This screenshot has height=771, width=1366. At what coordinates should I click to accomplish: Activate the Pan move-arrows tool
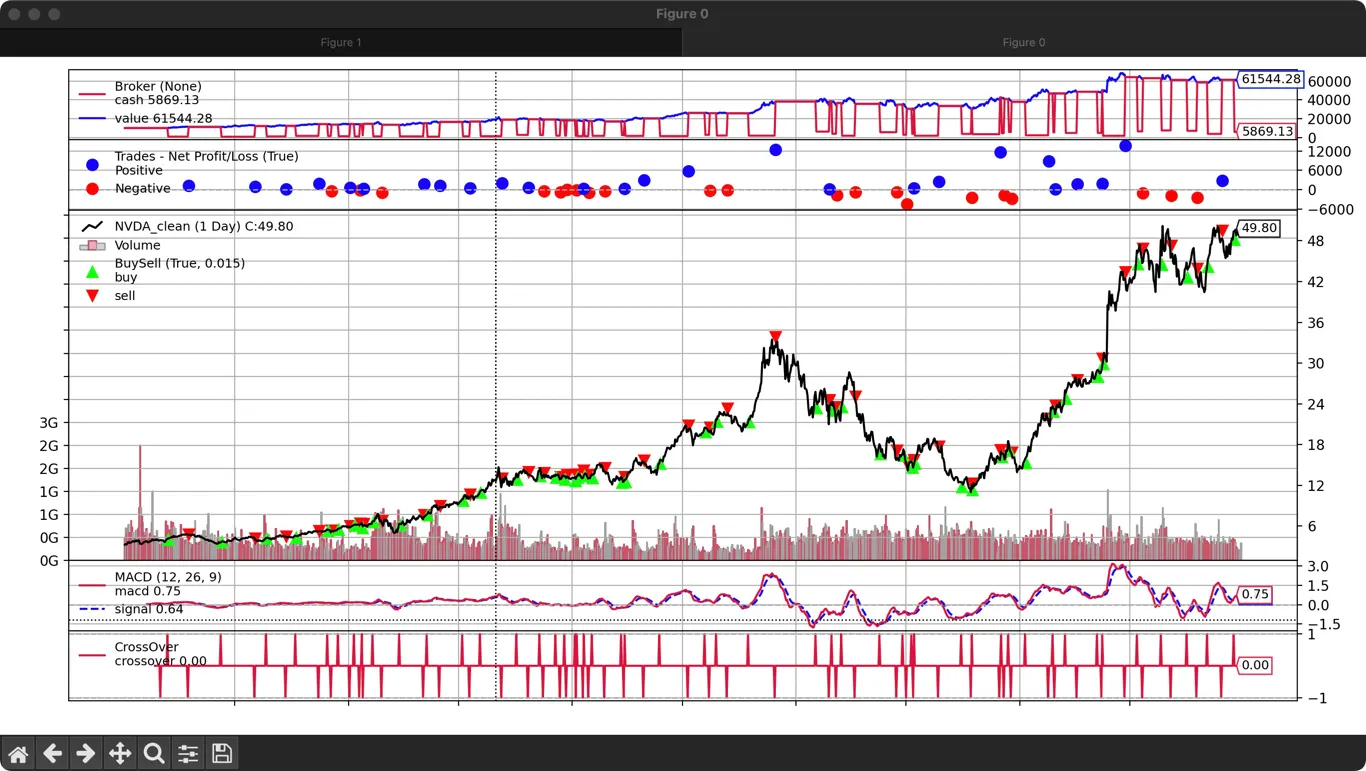click(120, 753)
